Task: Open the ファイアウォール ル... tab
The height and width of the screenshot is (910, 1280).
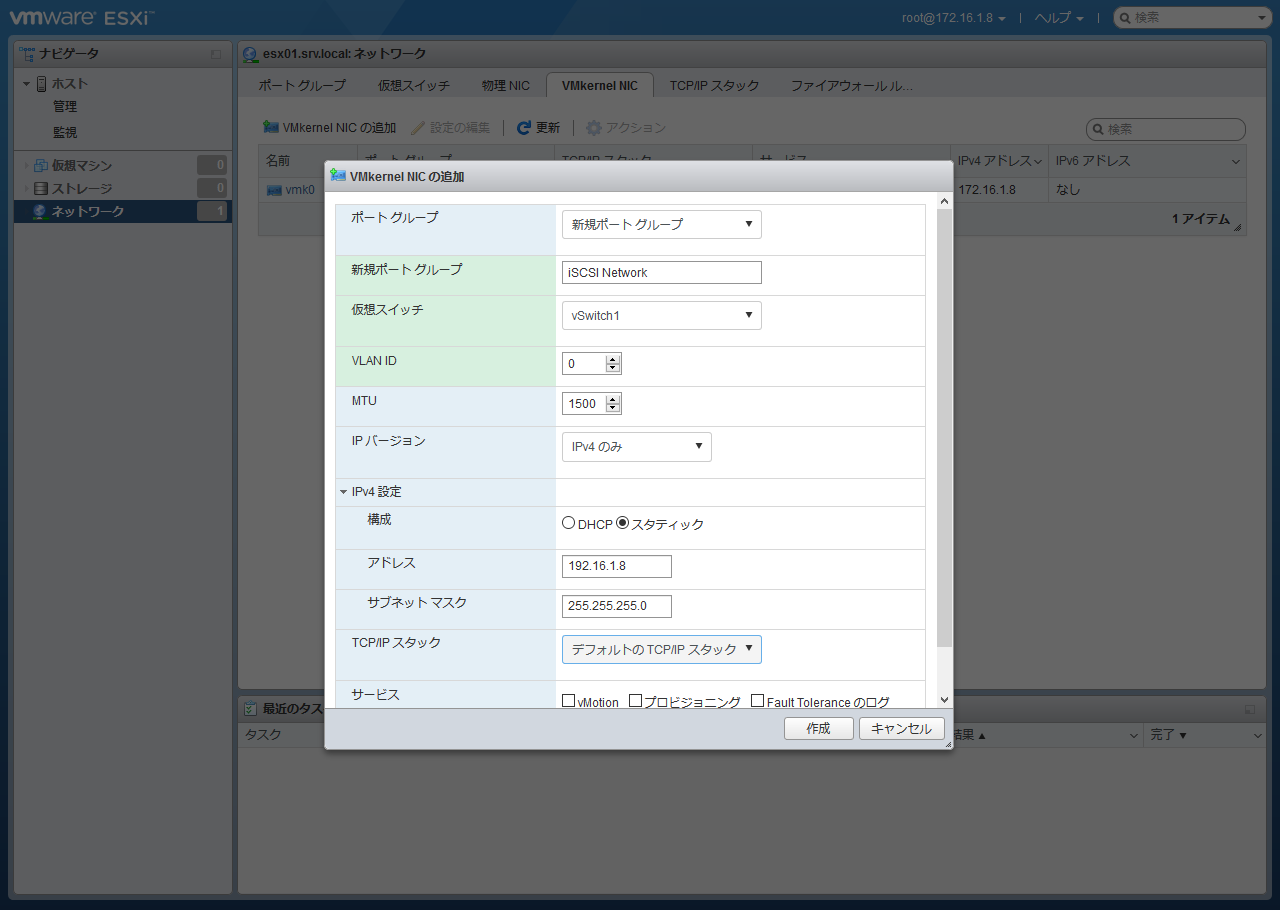Action: point(852,86)
